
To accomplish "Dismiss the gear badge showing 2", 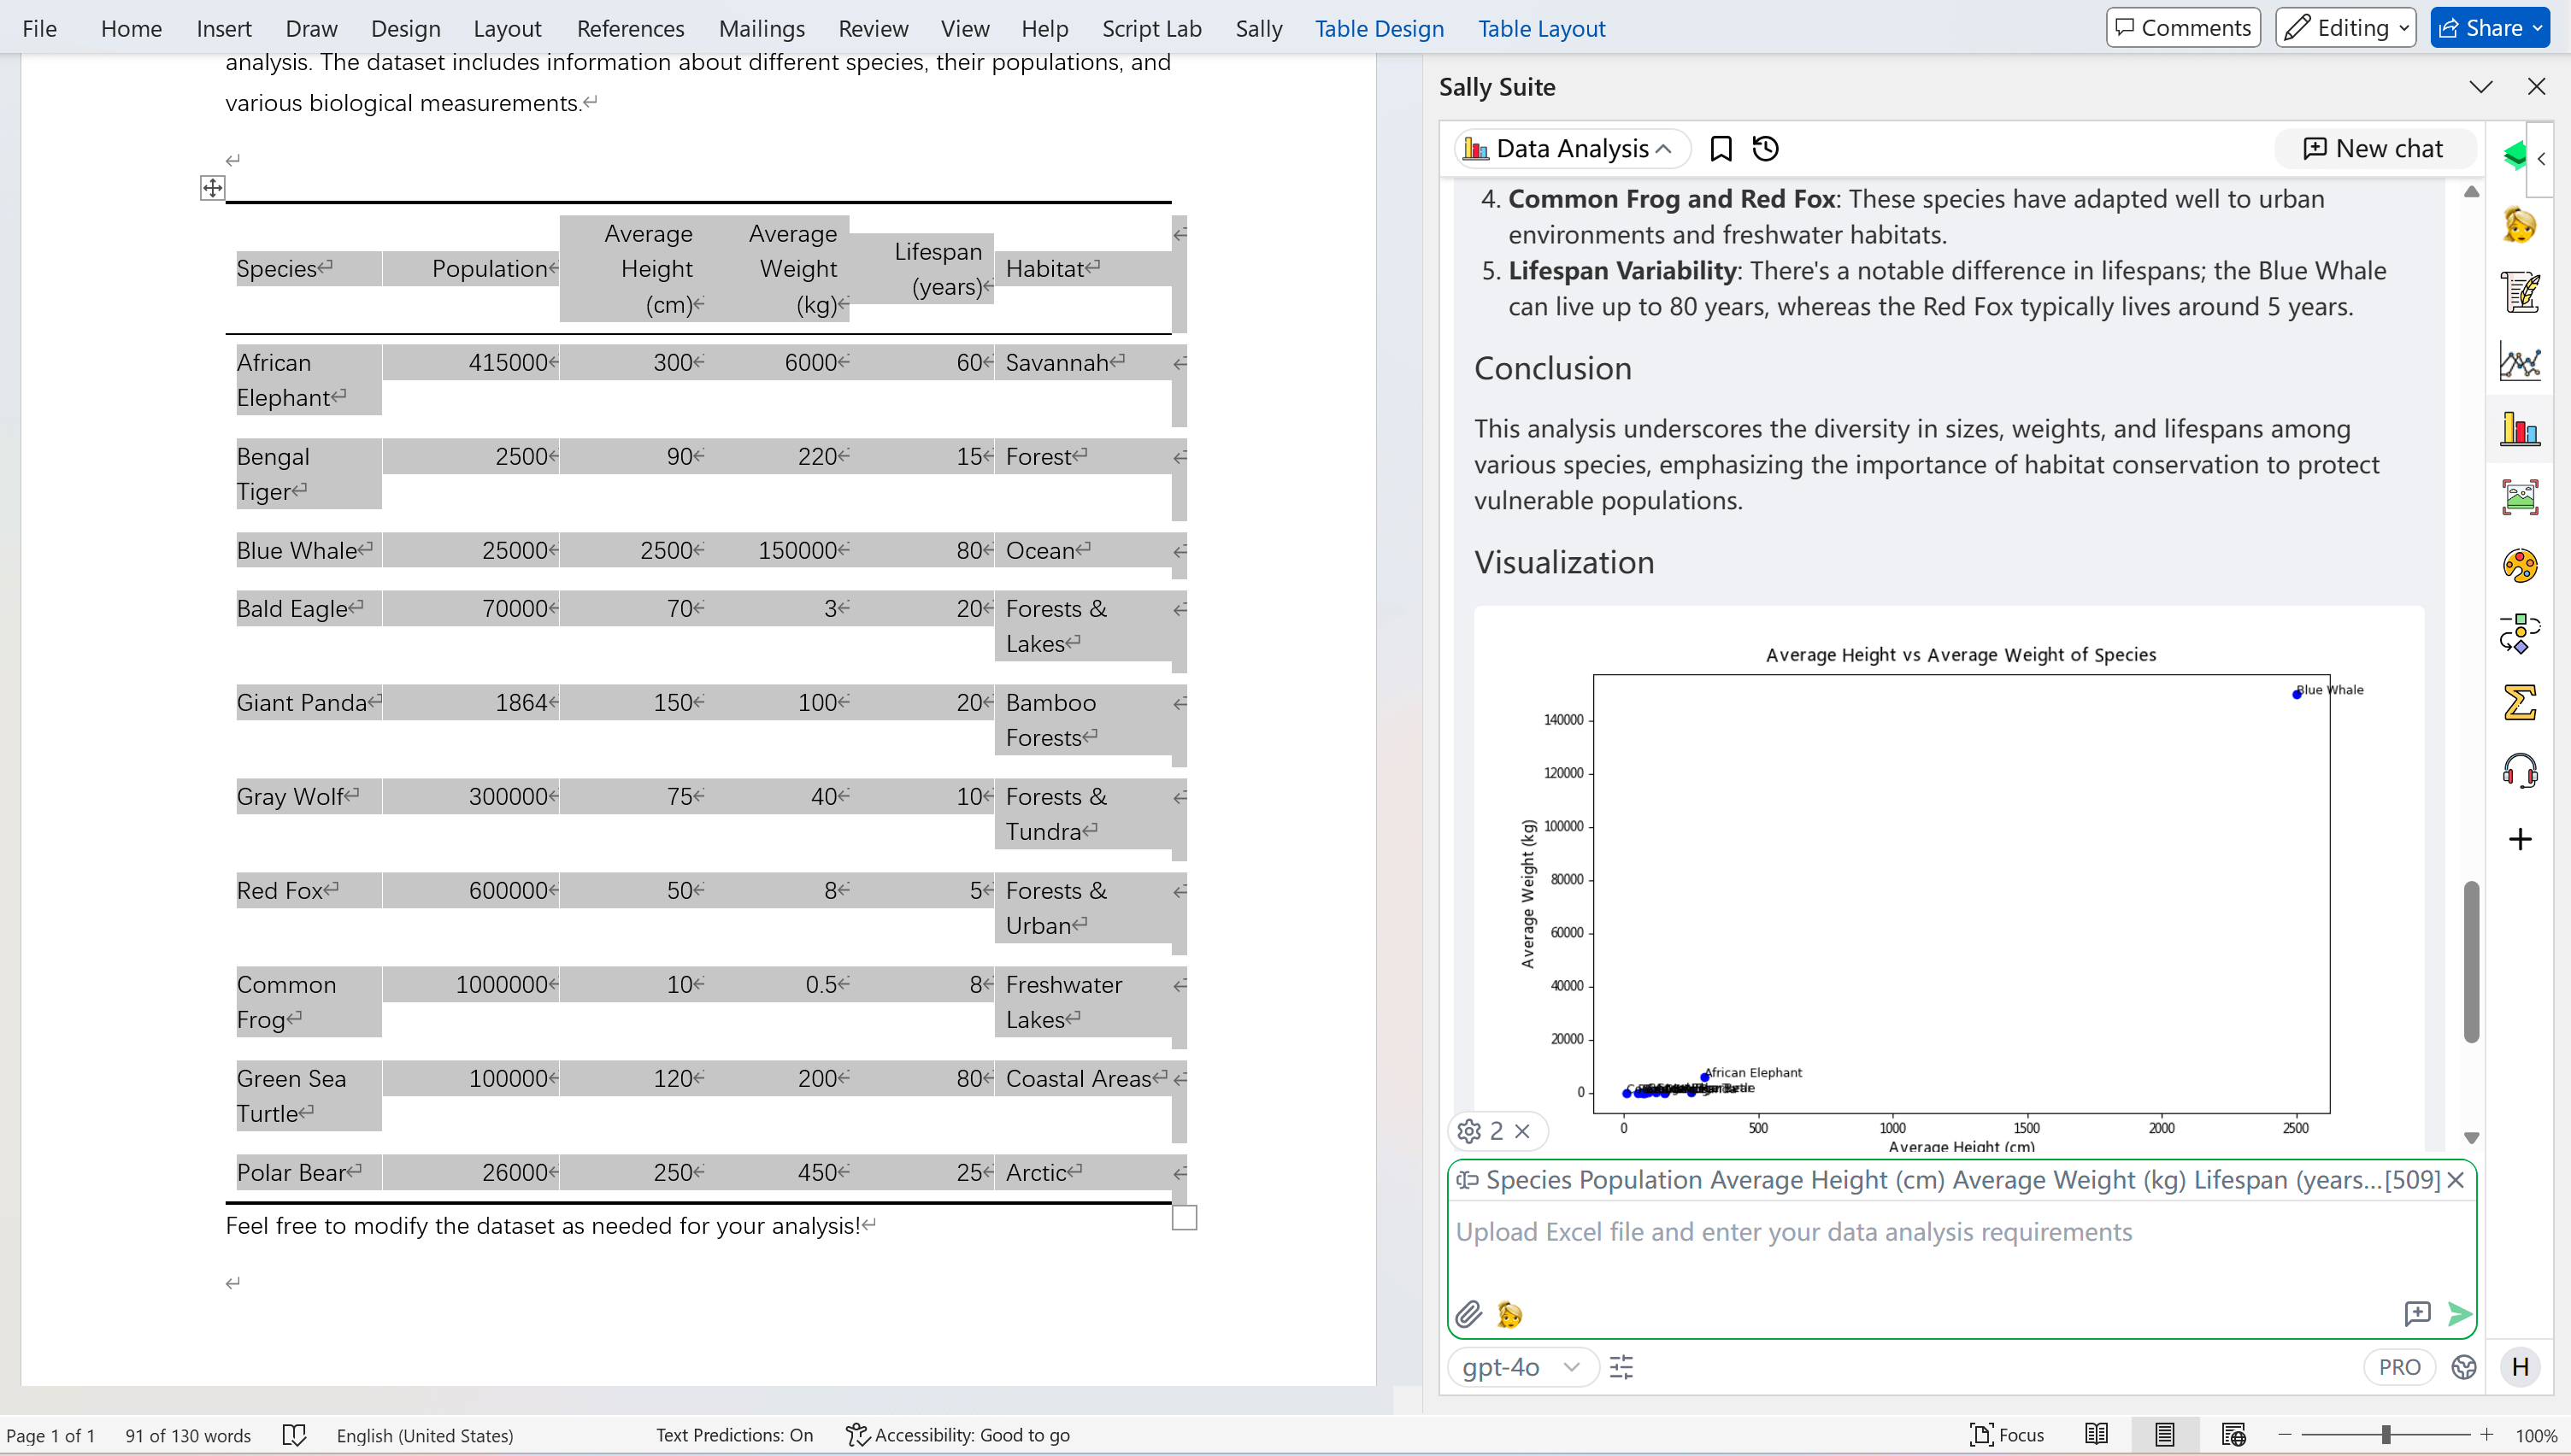I will (x=1522, y=1131).
